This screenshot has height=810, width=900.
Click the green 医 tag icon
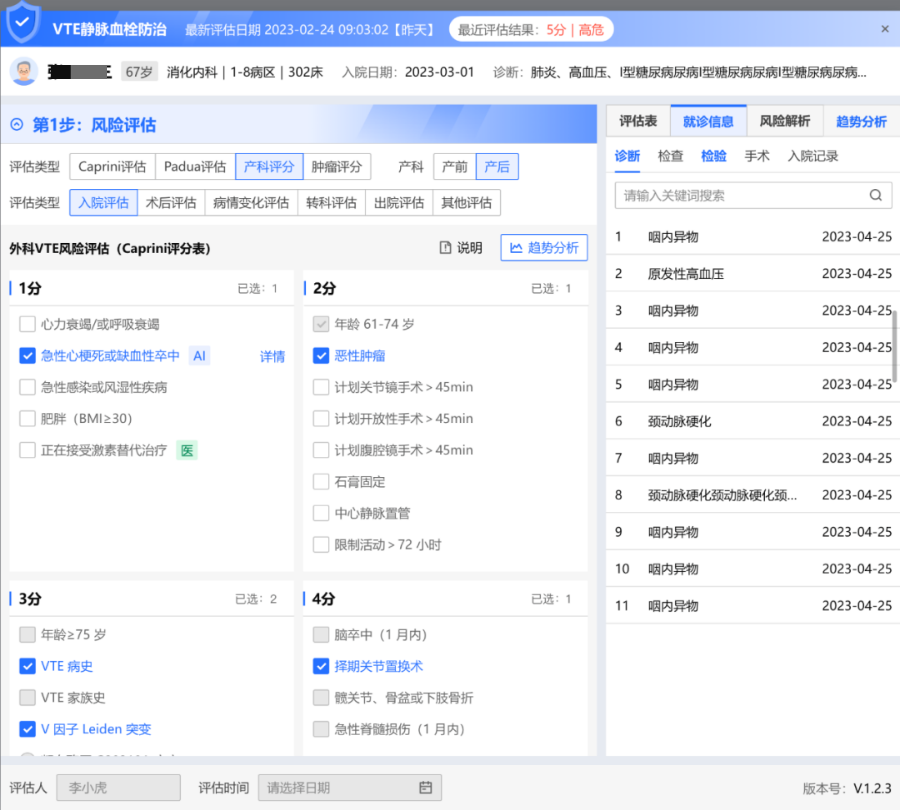[x=186, y=450]
